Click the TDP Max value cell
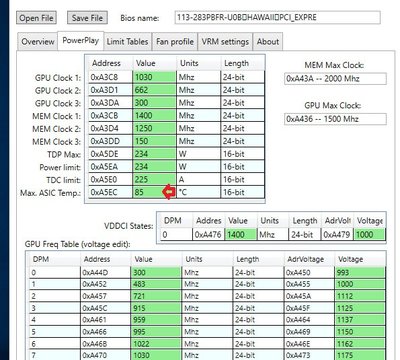This screenshot has width=400, height=360. (154, 154)
